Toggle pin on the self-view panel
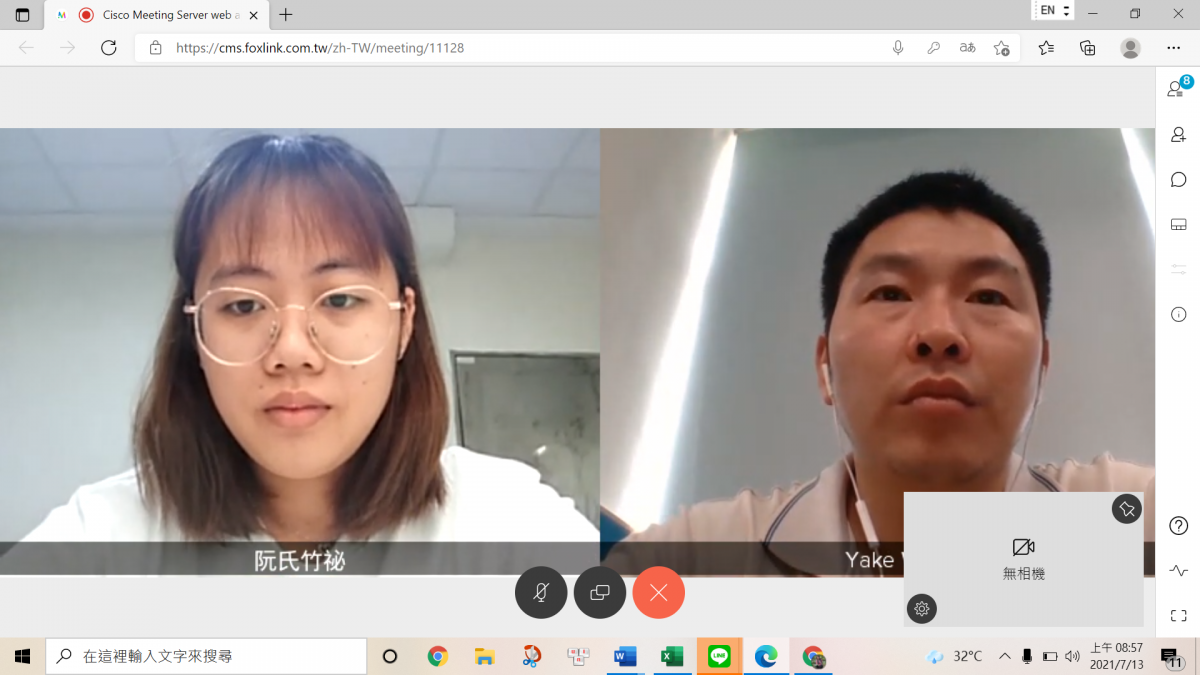Viewport: 1200px width, 675px height. pos(1127,509)
